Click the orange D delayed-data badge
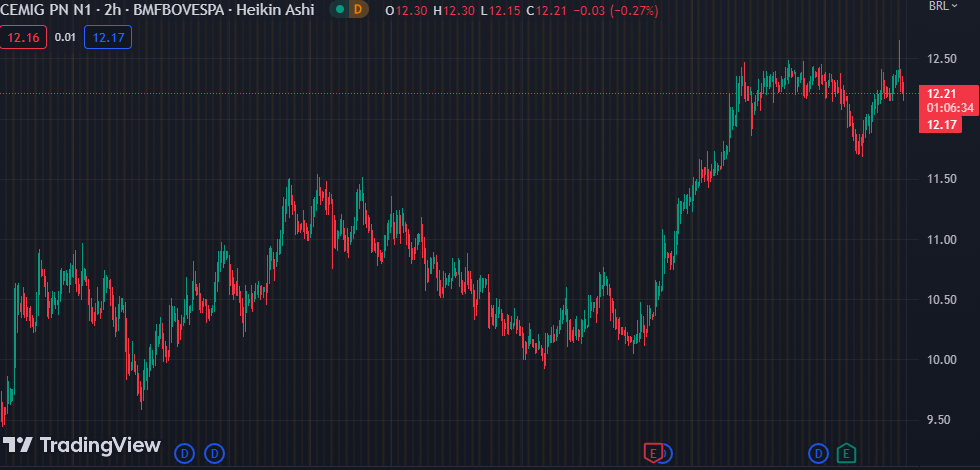Image resolution: width=980 pixels, height=470 pixels. [x=358, y=10]
